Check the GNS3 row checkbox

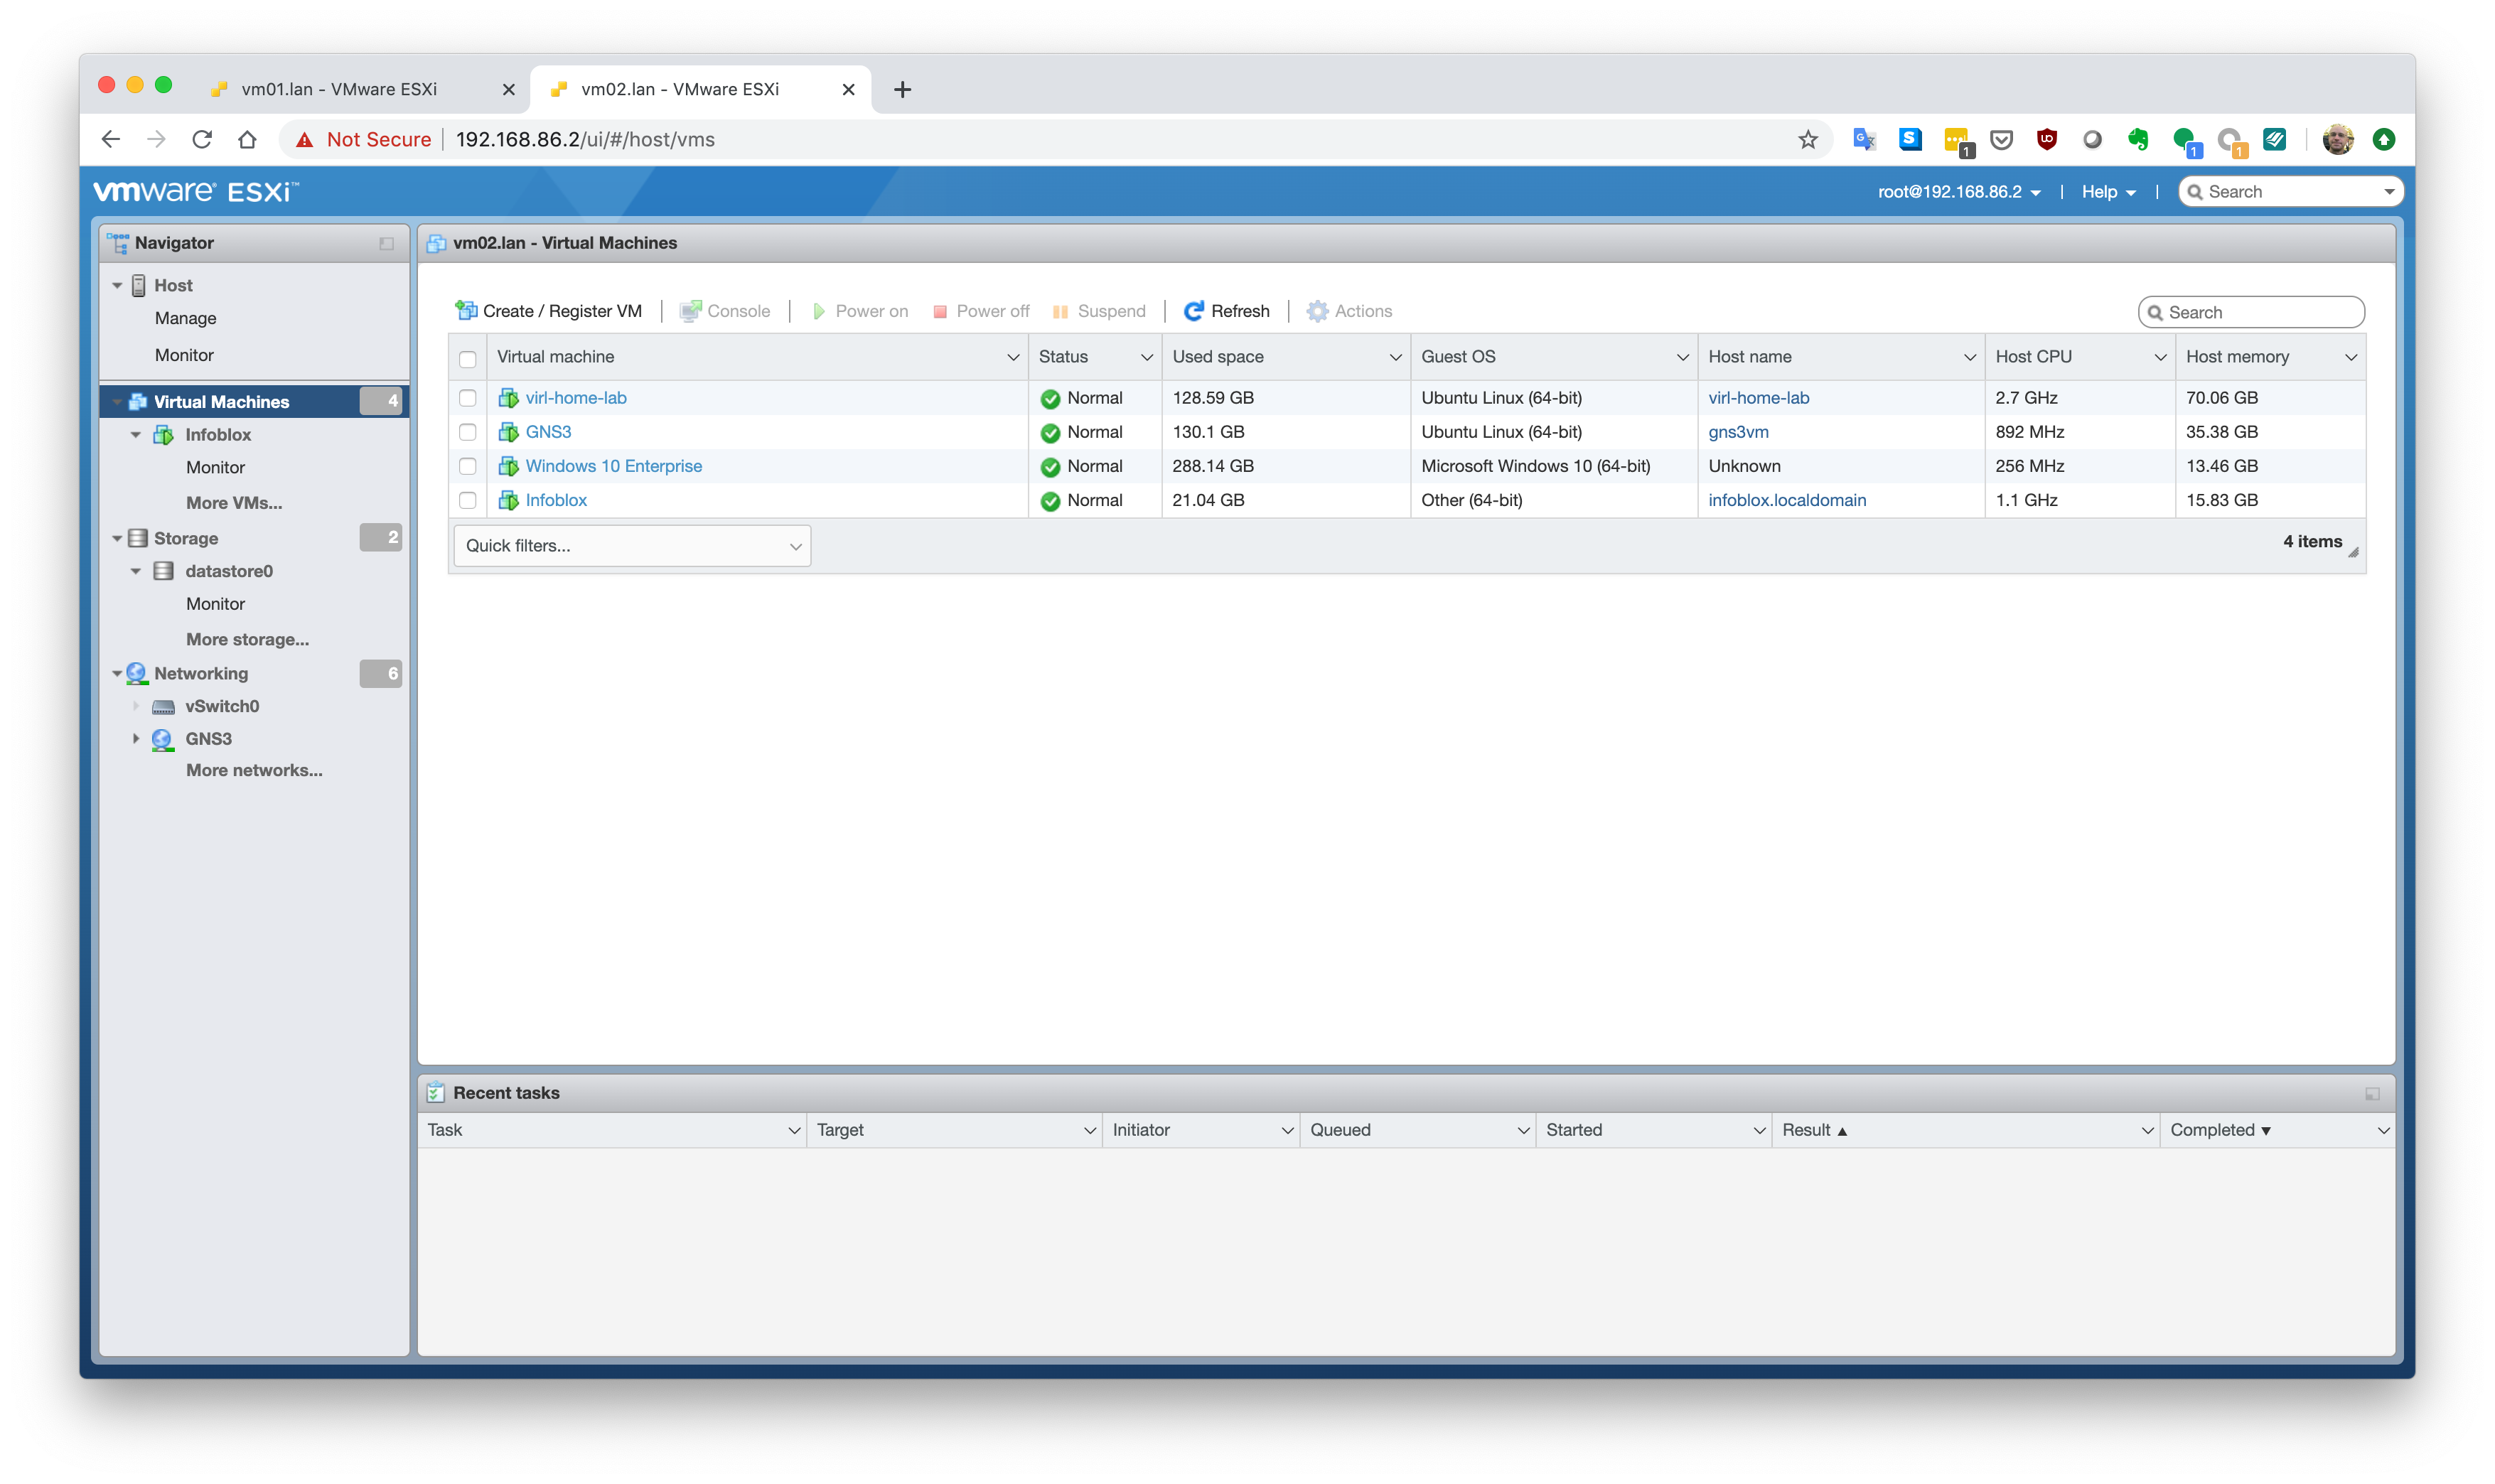(x=467, y=432)
